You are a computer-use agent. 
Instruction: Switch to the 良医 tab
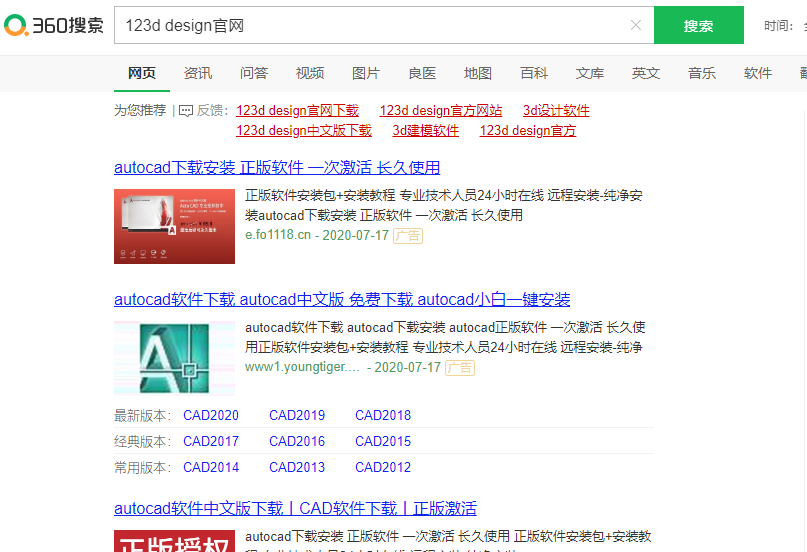422,73
